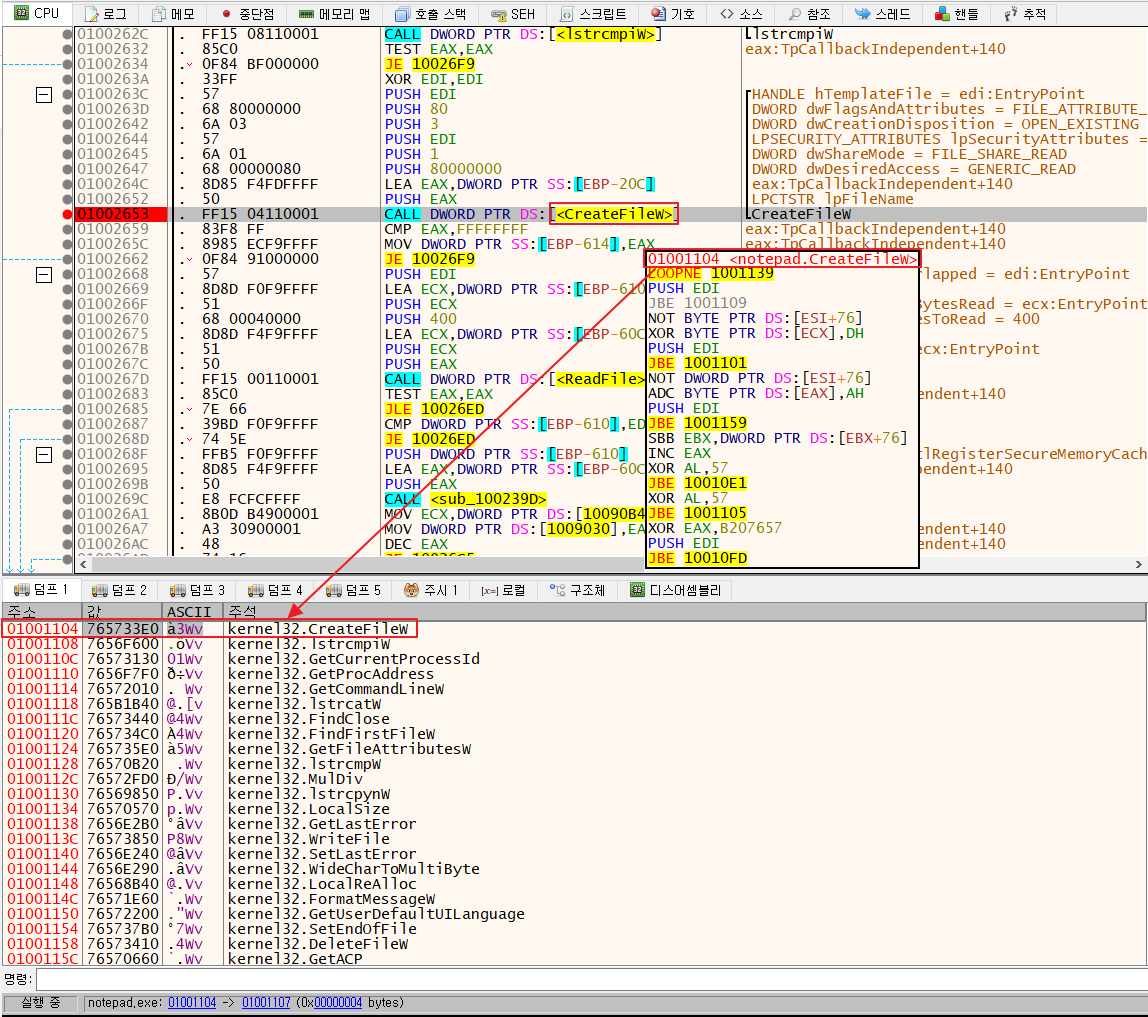
Task: Click the 값 column header in dump
Action: (x=122, y=611)
